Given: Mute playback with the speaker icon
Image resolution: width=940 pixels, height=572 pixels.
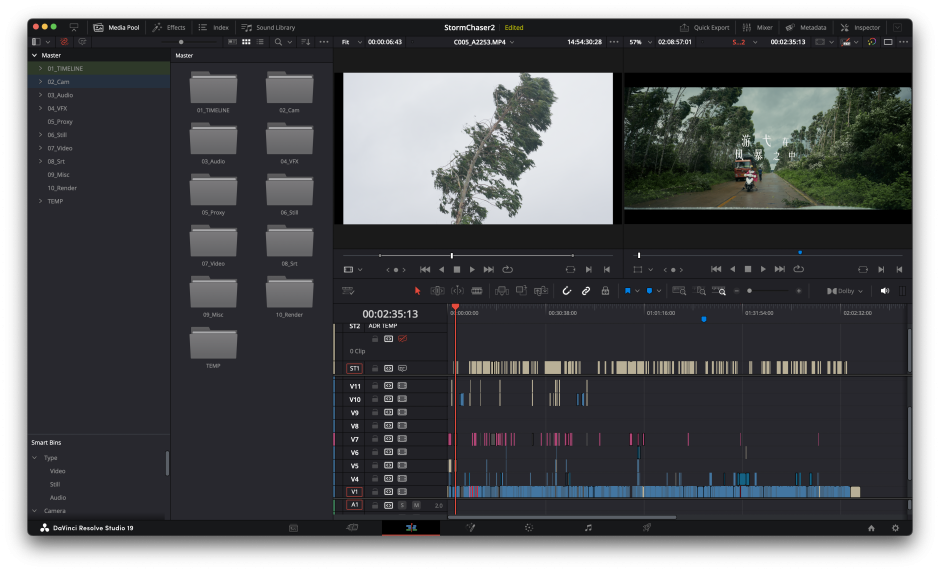Looking at the screenshot, I should 885,291.
